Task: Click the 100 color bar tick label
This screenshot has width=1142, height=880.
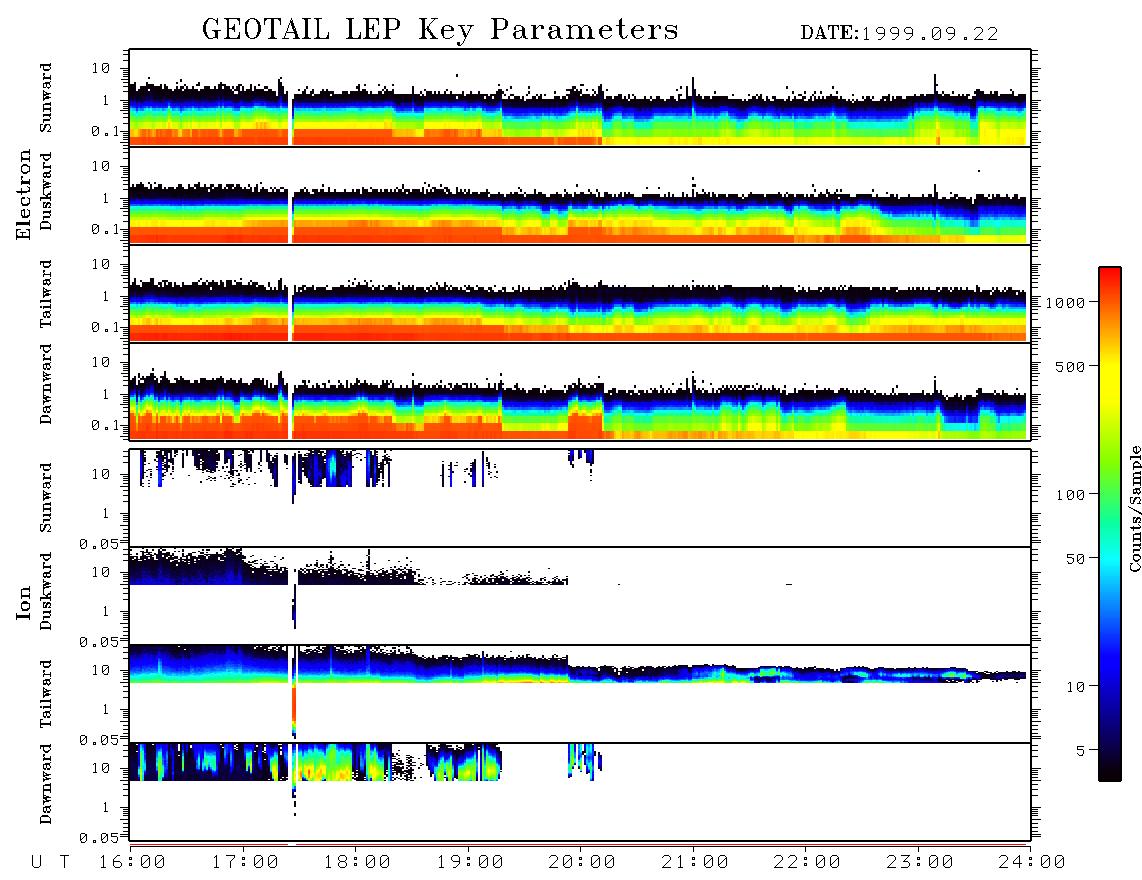Action: click(x=1071, y=495)
